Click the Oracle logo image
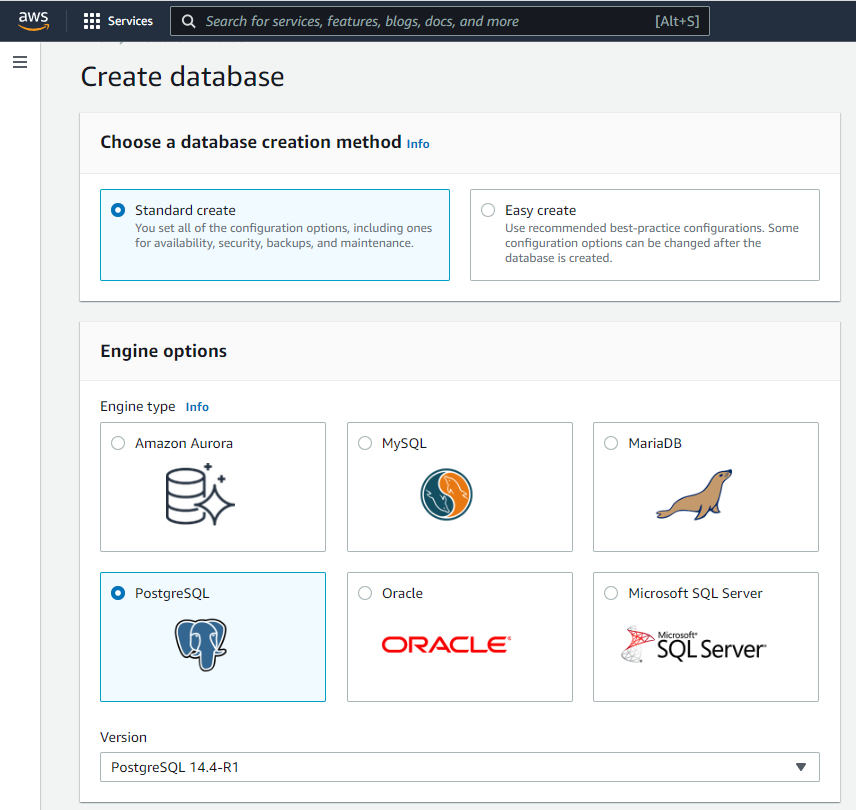 (x=446, y=645)
